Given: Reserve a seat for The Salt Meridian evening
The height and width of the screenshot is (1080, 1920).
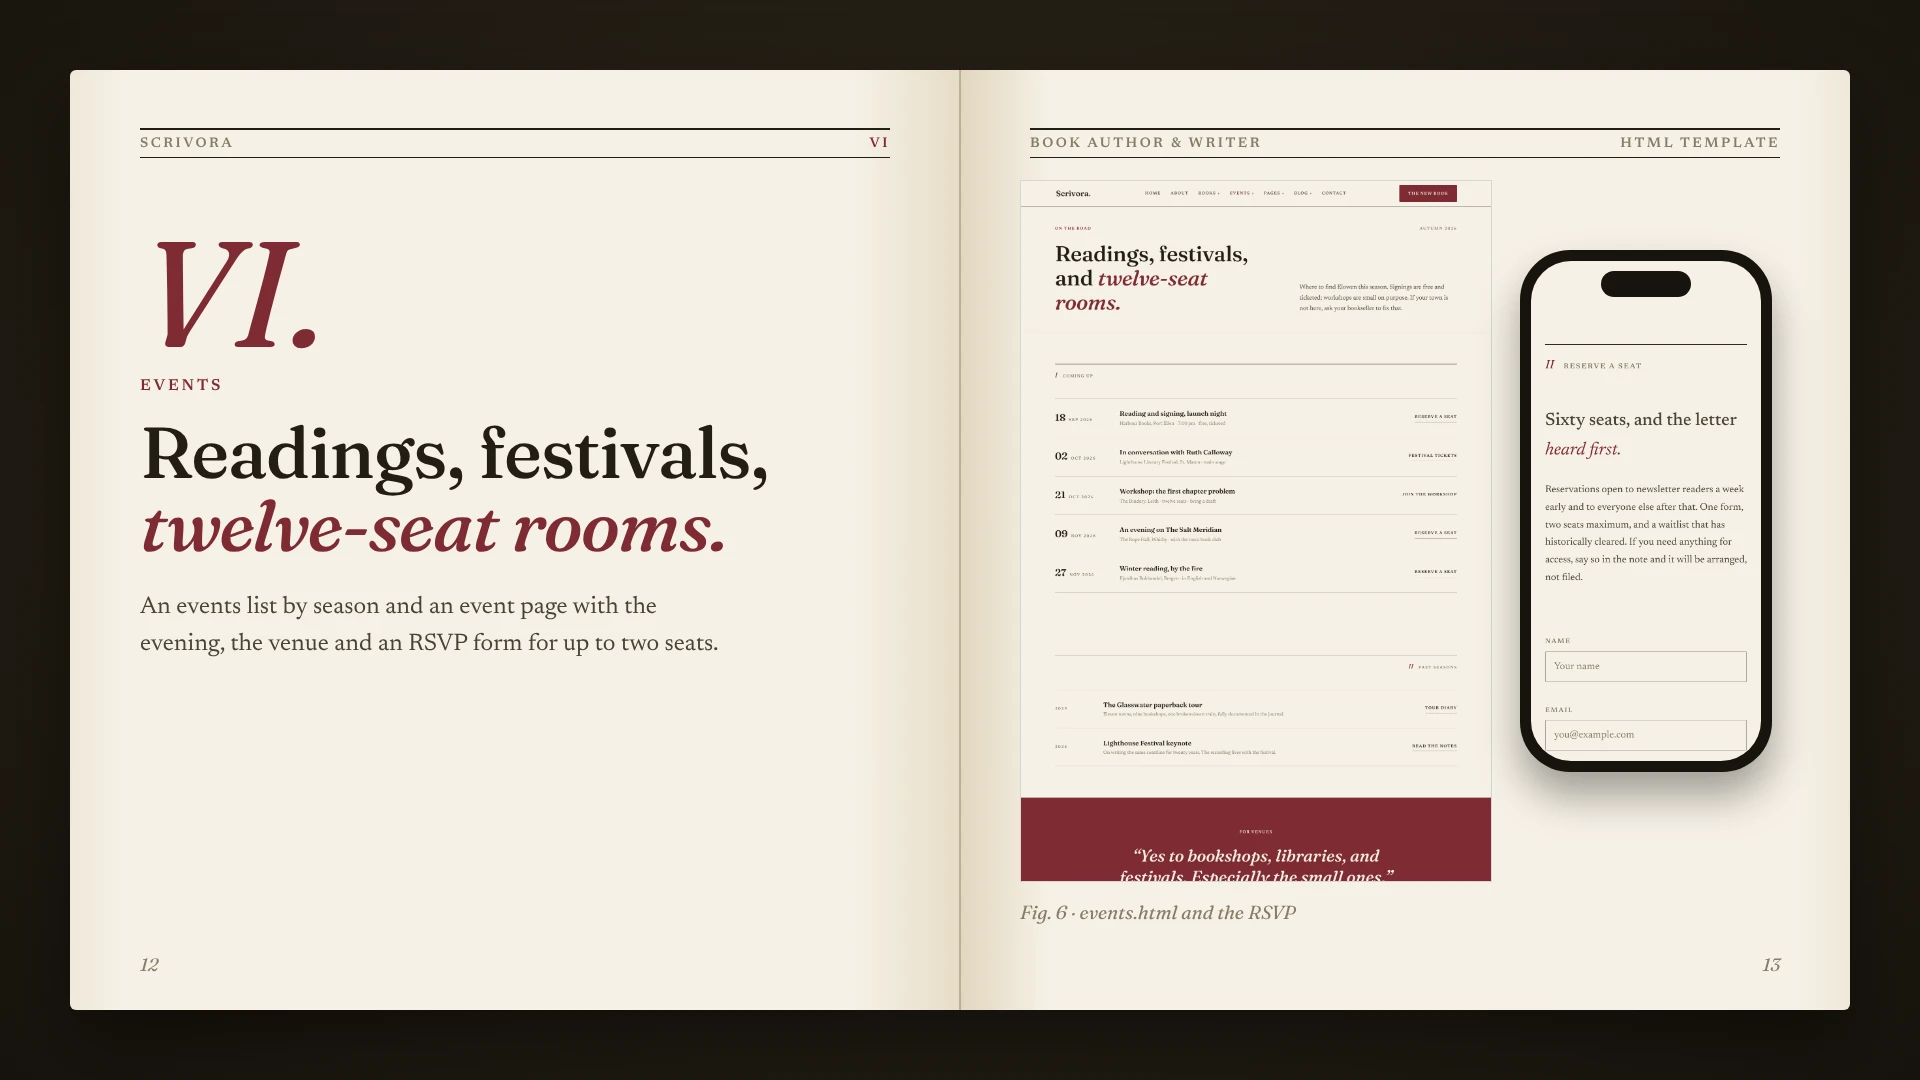Looking at the screenshot, I should 1435,533.
